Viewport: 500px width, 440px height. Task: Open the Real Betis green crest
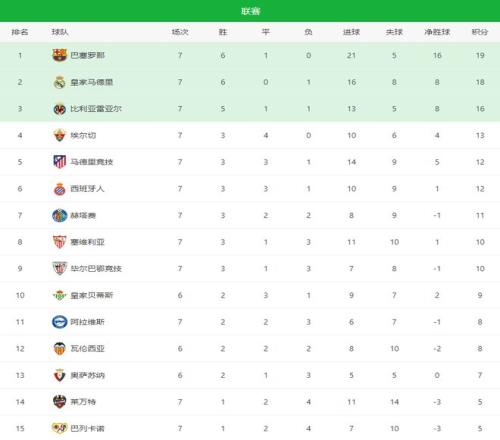[60, 295]
